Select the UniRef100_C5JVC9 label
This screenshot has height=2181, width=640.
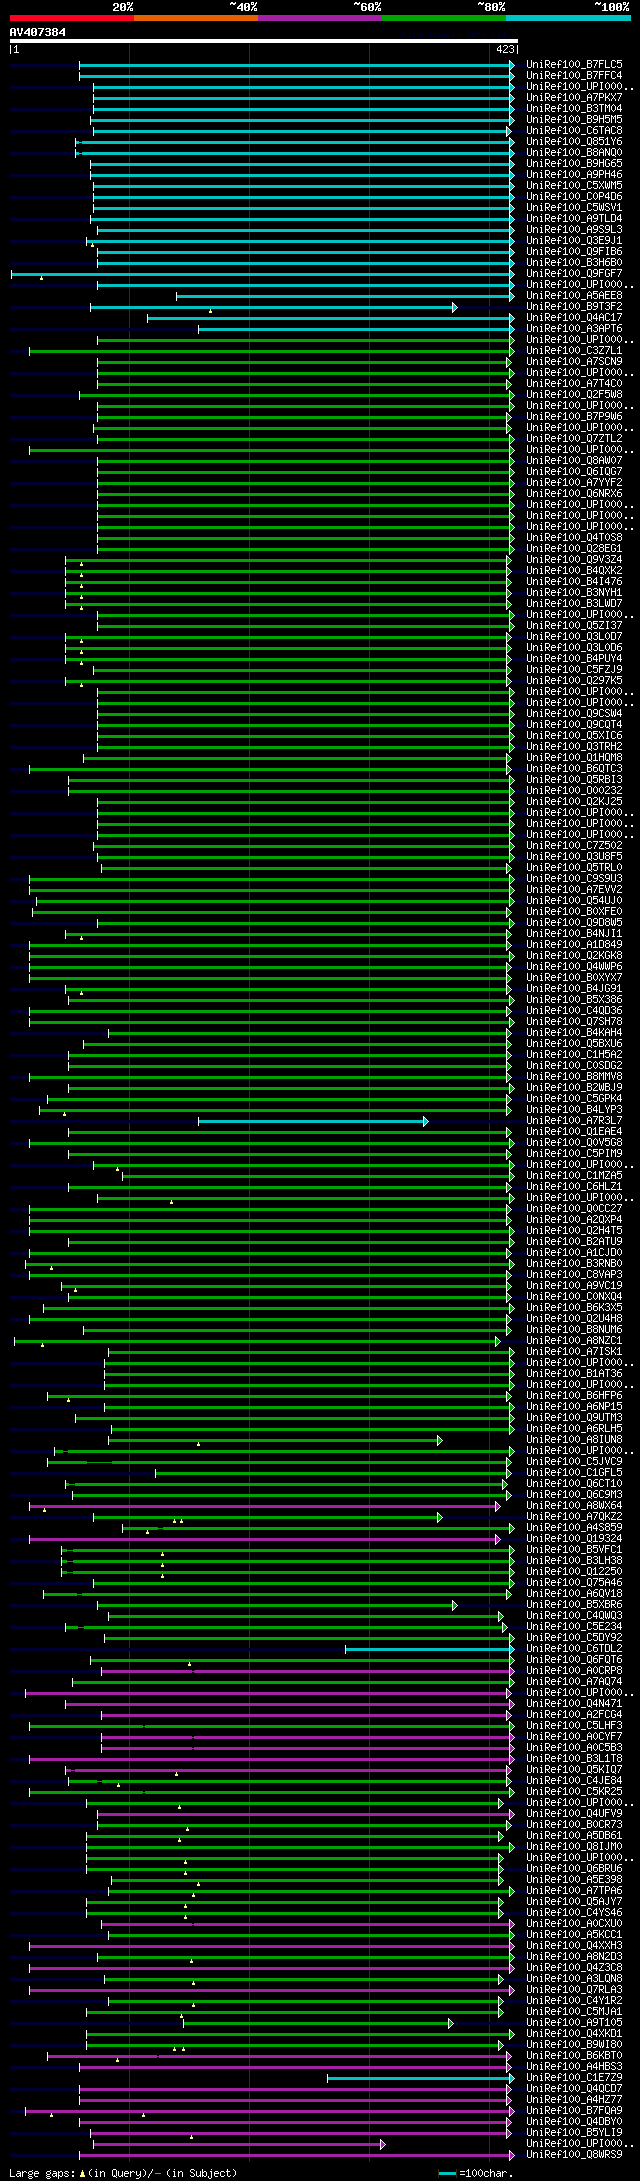(x=574, y=1462)
